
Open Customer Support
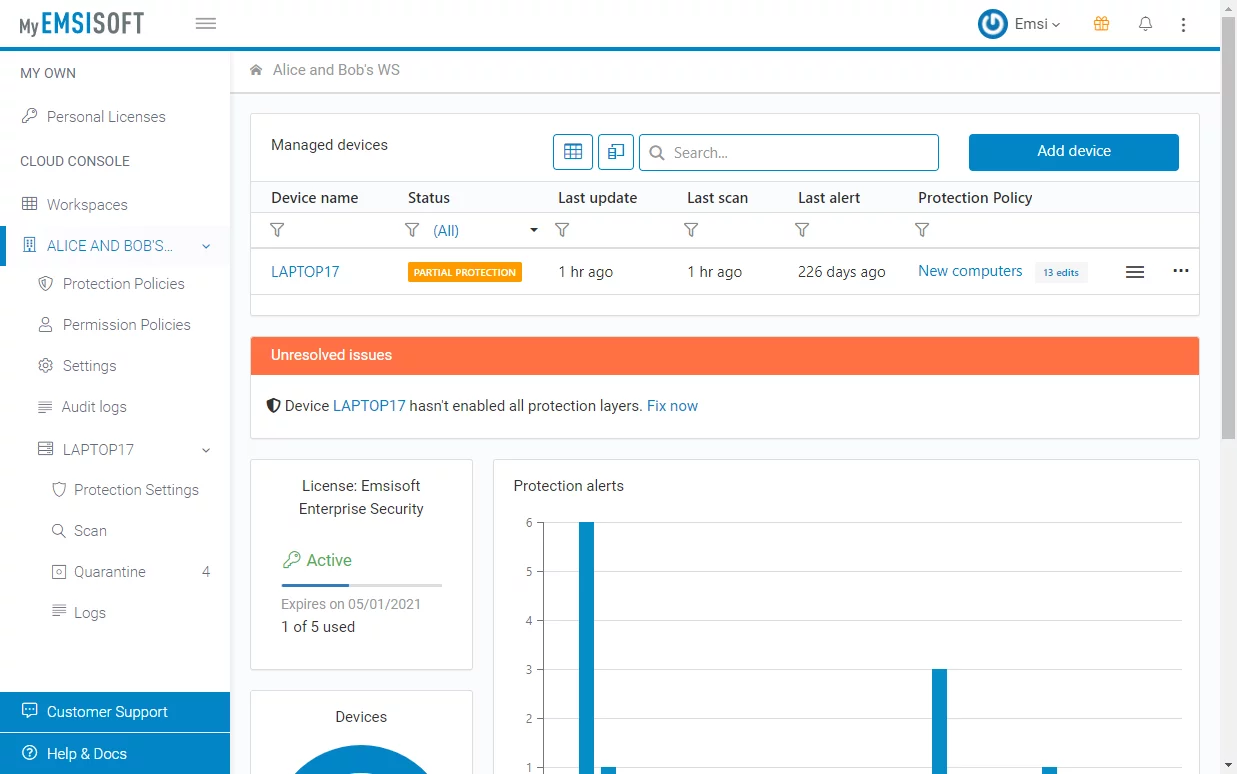[x=115, y=712]
